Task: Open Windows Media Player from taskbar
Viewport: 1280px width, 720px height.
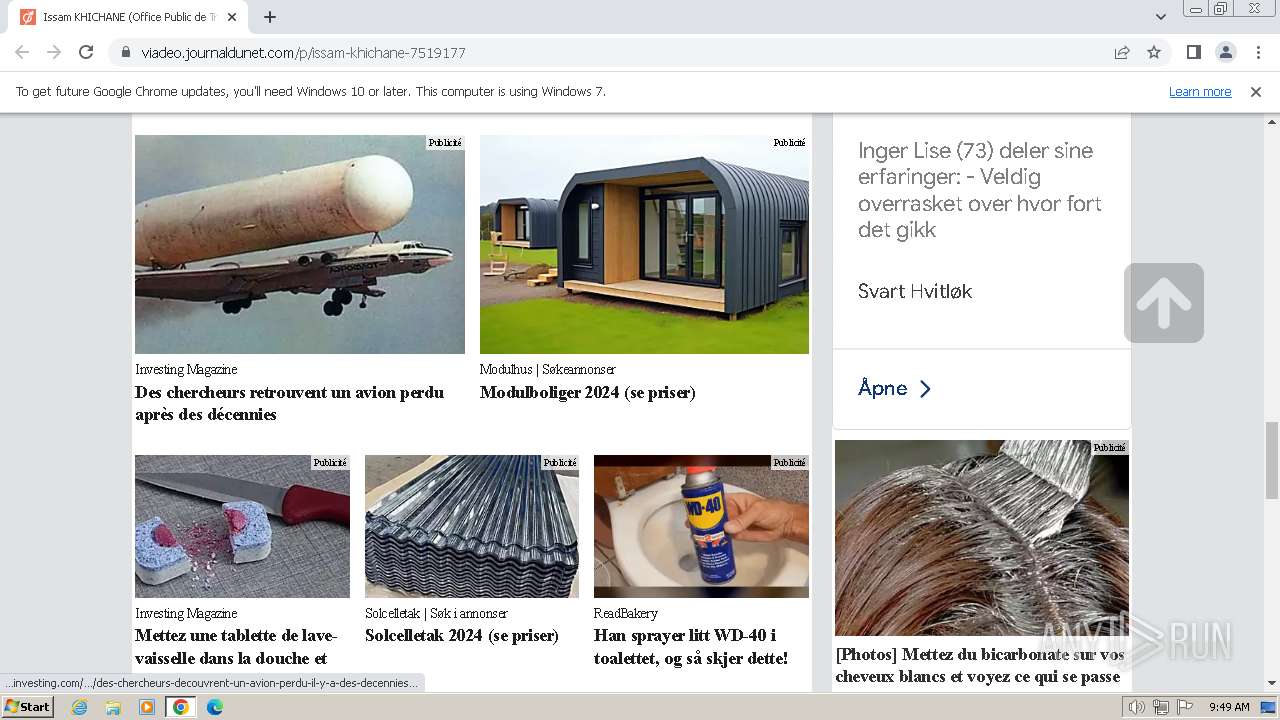Action: tap(147, 707)
